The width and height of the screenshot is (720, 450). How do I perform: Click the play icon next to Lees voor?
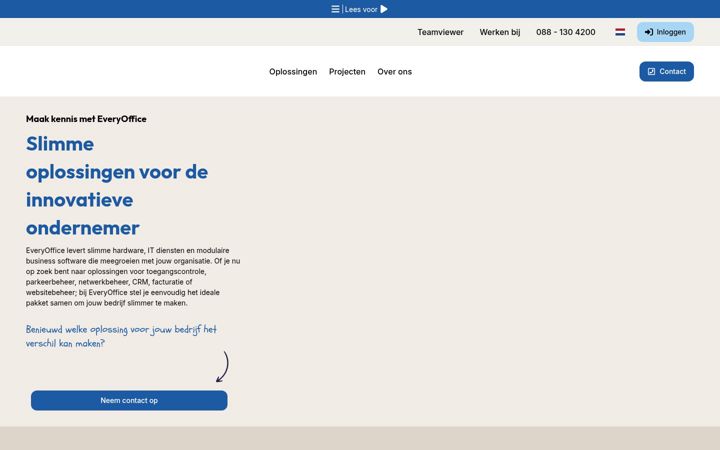tap(384, 9)
